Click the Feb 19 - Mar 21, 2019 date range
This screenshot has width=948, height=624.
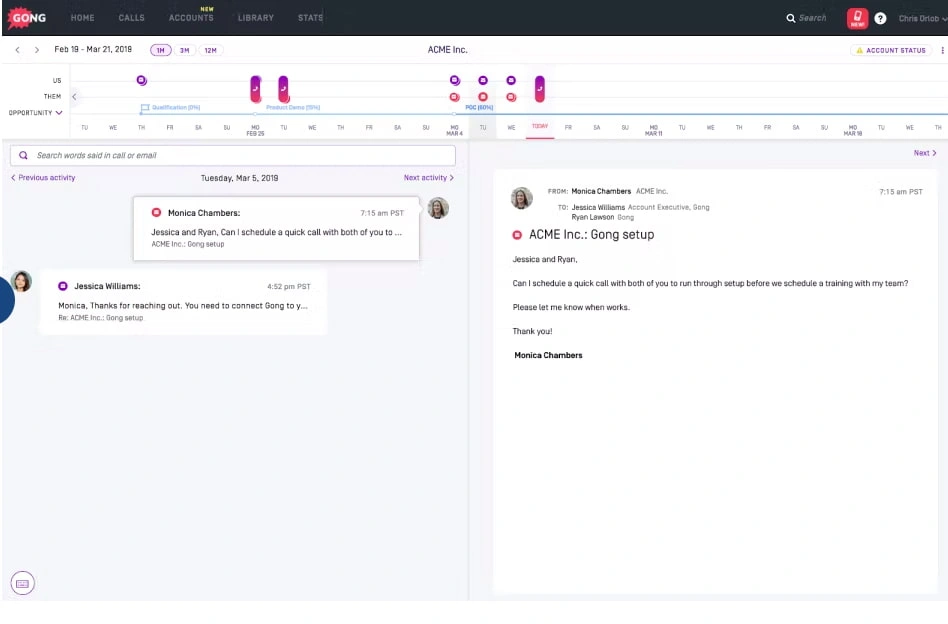[x=93, y=50]
